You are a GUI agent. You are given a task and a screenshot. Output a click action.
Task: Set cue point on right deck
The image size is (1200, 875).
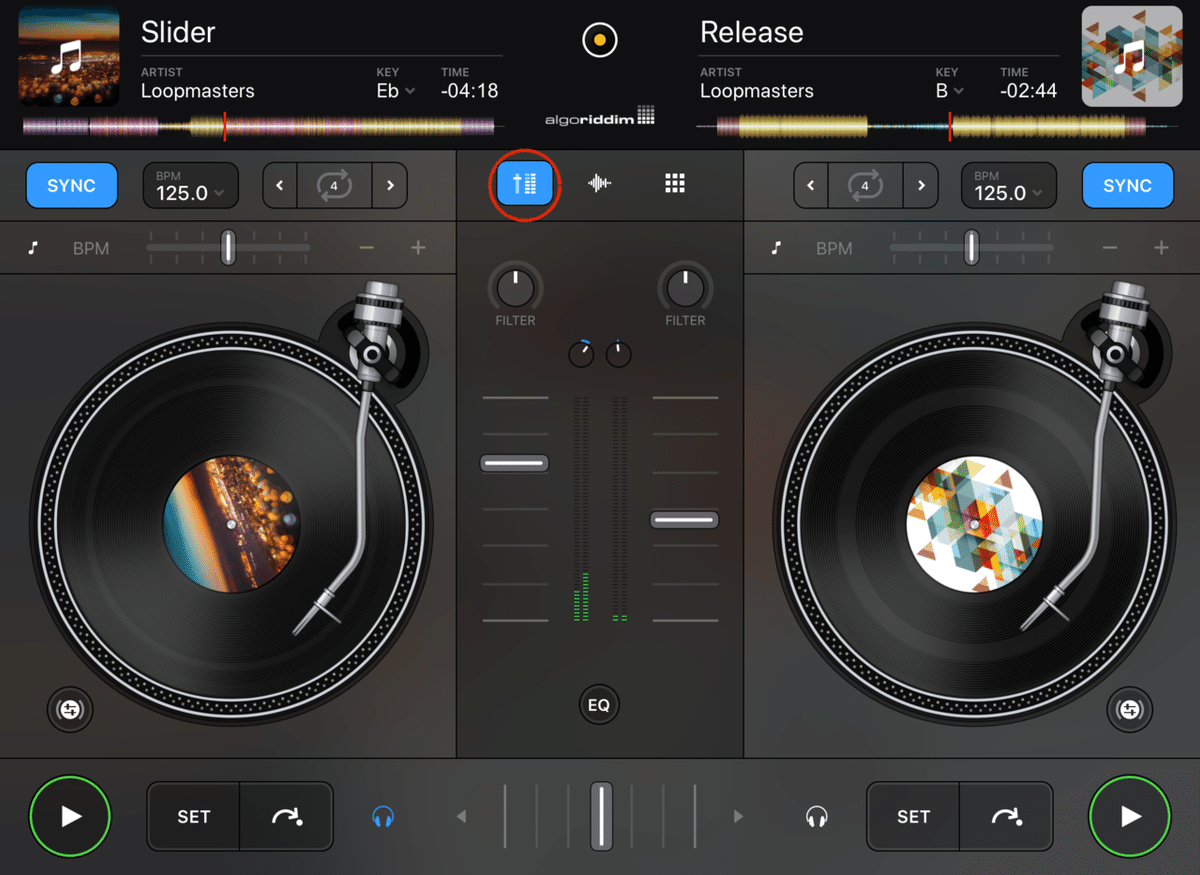(x=914, y=817)
